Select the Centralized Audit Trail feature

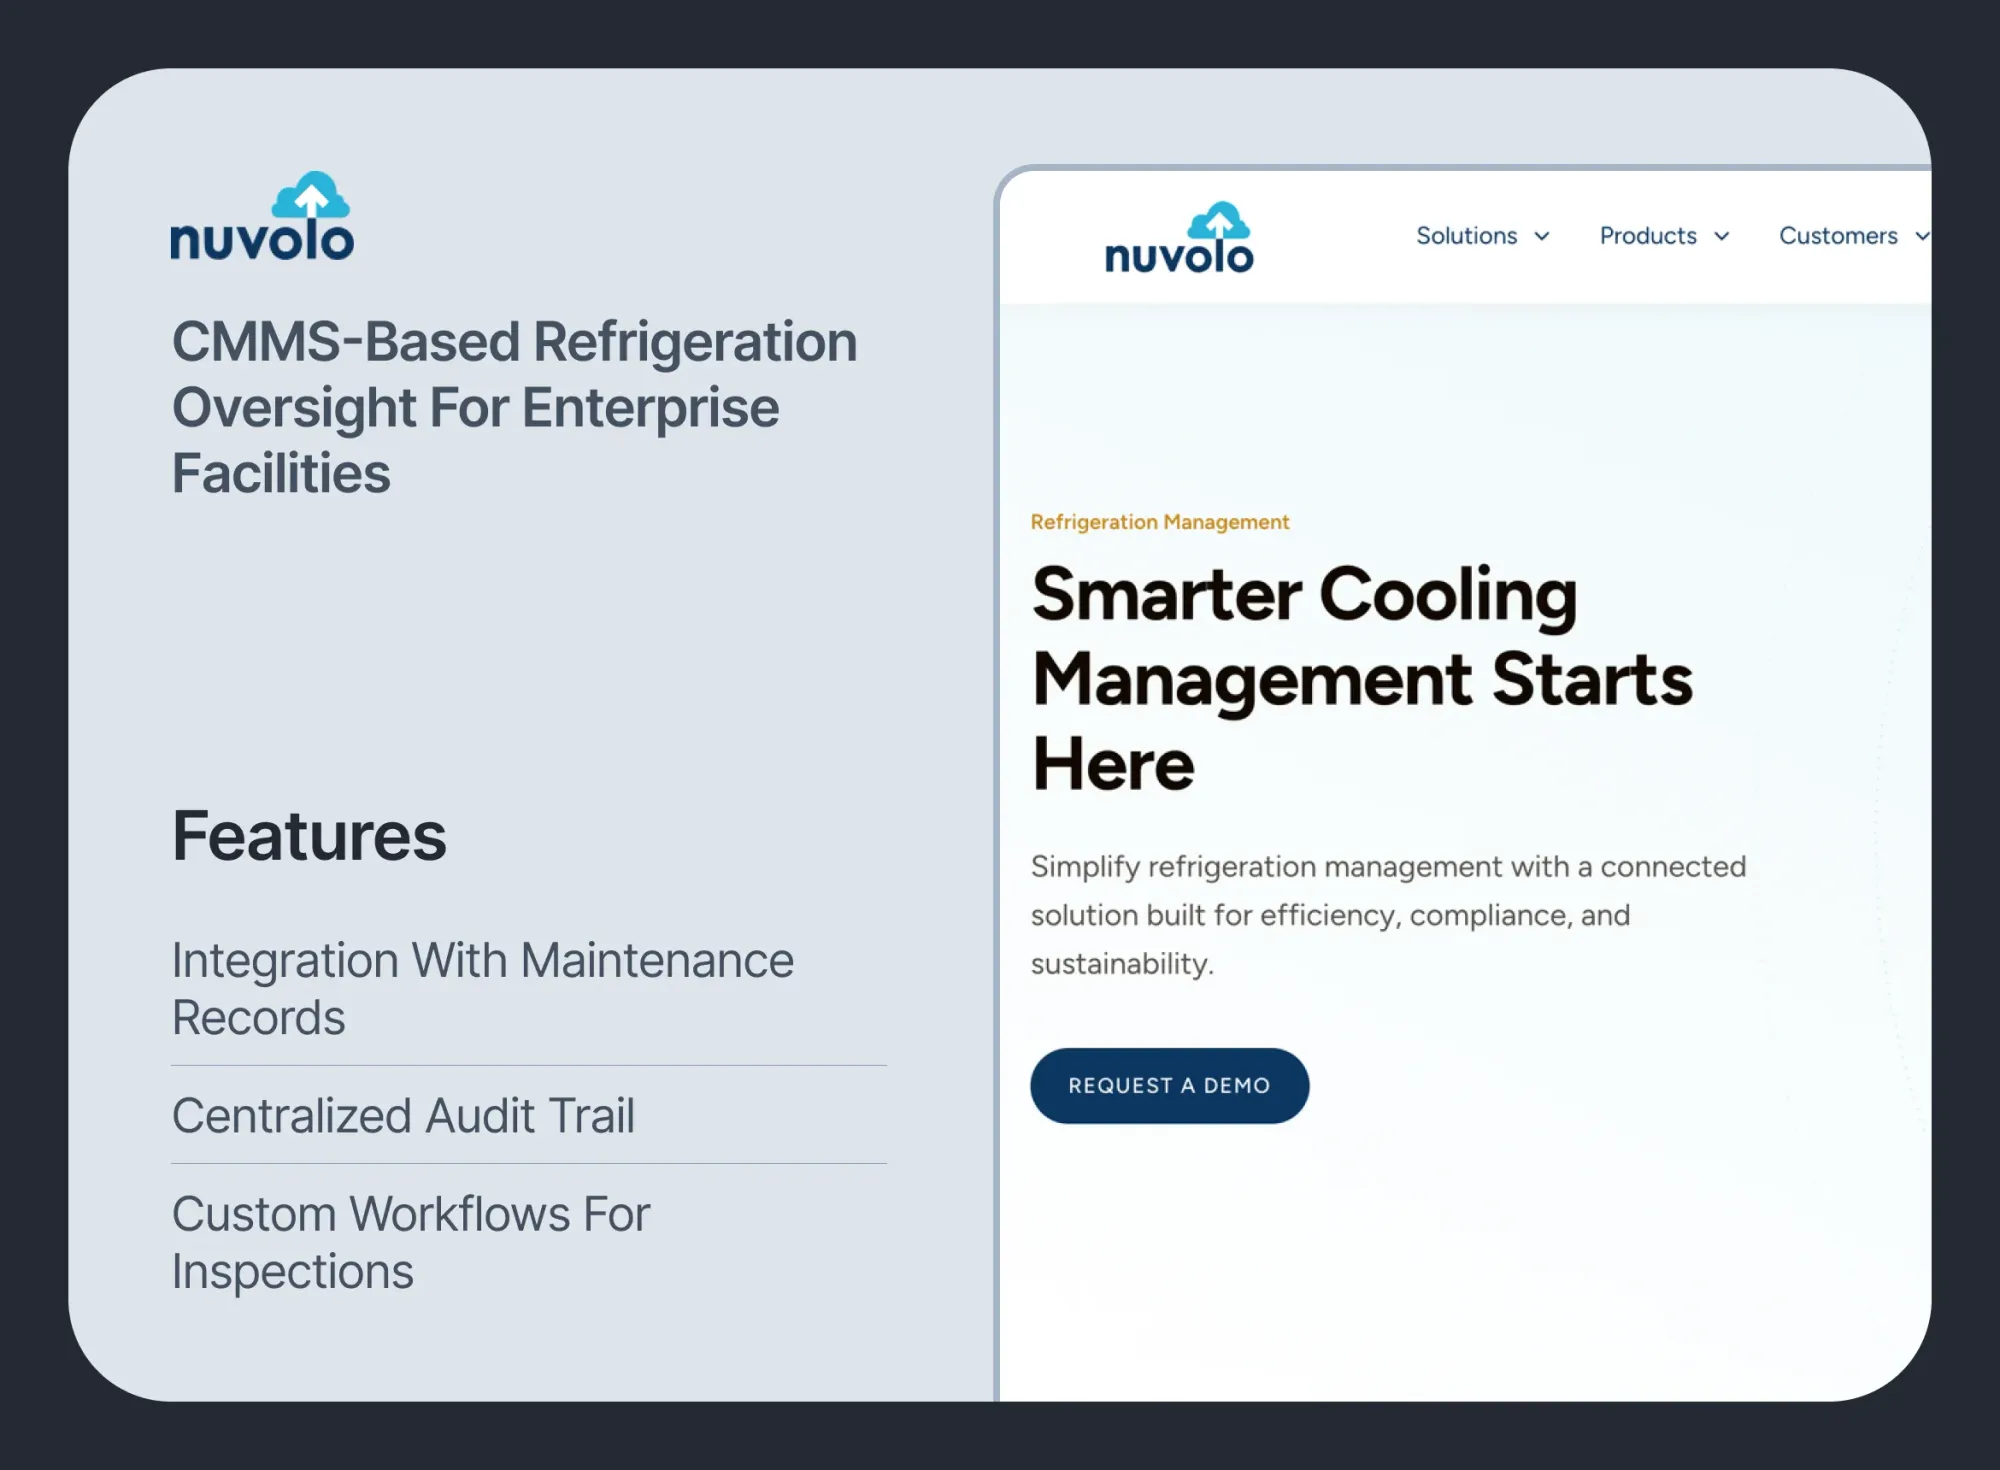click(403, 1115)
